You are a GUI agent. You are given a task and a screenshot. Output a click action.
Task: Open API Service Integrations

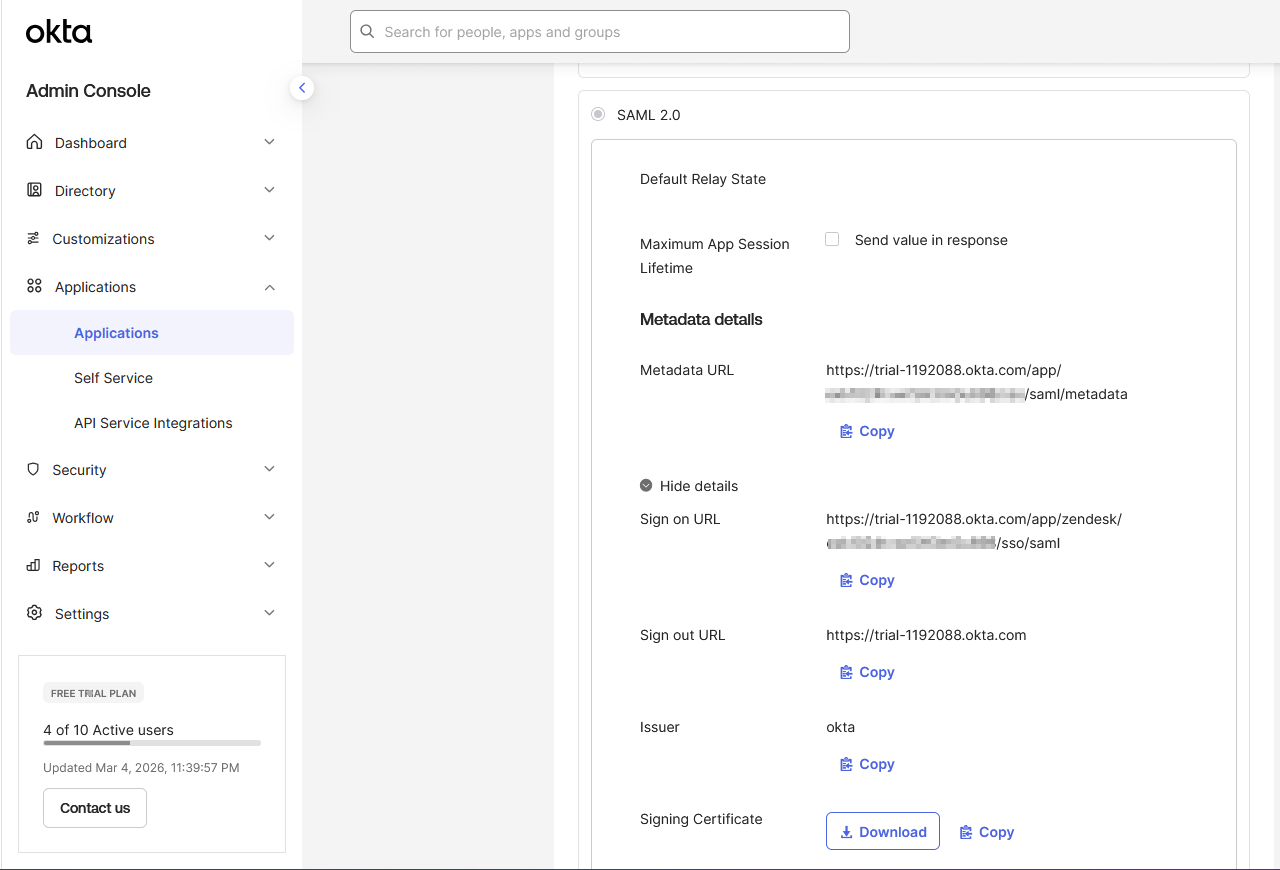[152, 423]
